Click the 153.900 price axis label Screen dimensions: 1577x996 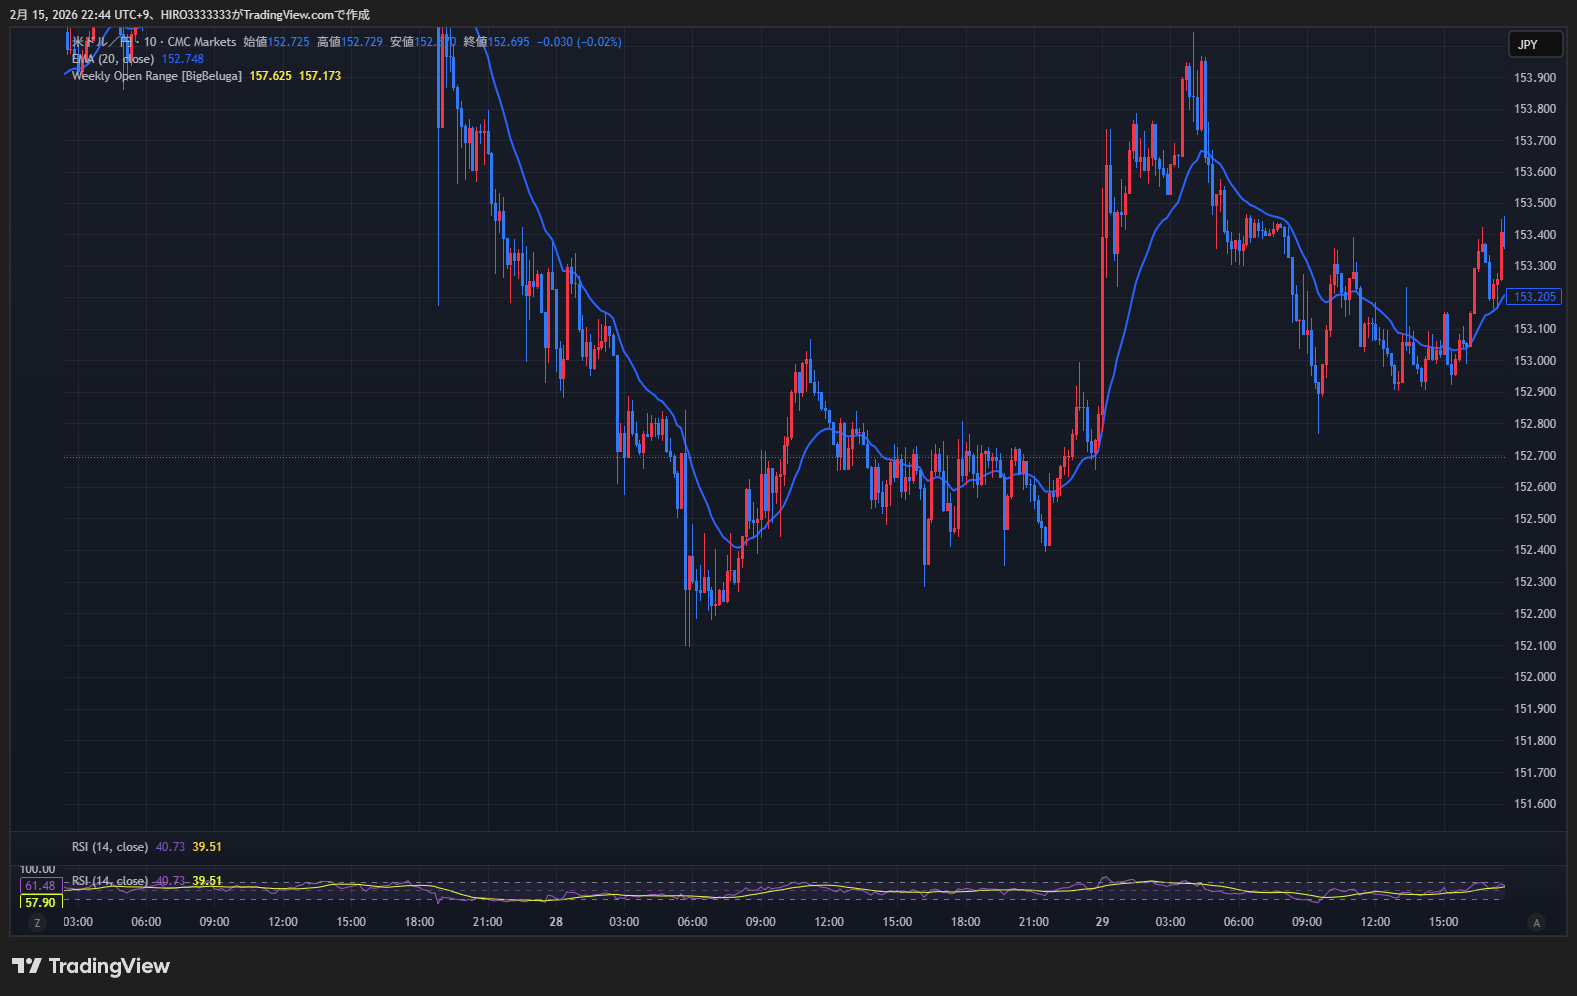[x=1535, y=78]
